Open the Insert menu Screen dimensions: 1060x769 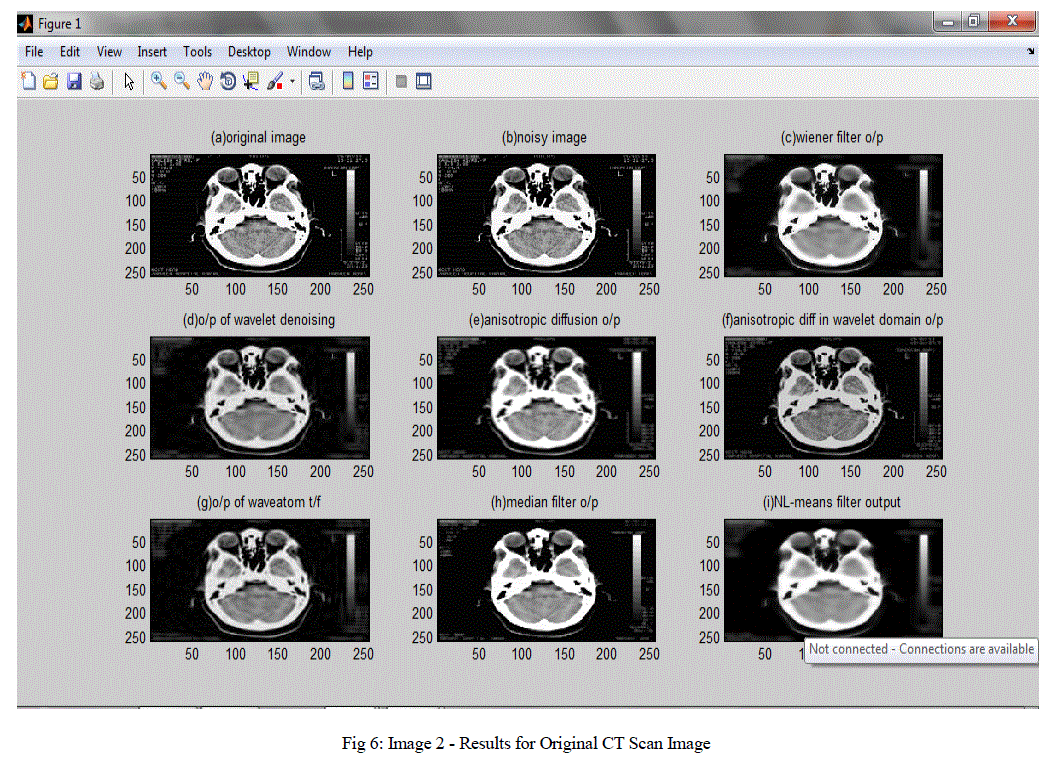click(x=152, y=52)
